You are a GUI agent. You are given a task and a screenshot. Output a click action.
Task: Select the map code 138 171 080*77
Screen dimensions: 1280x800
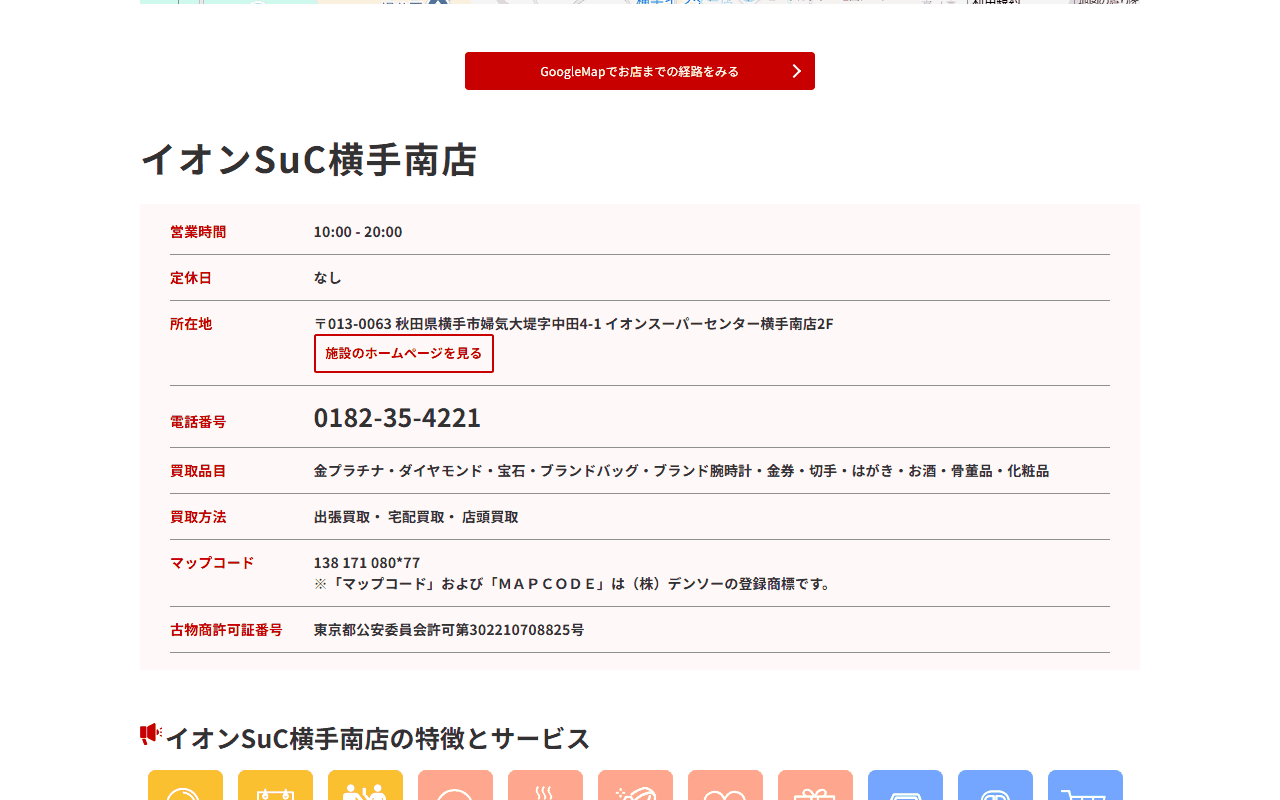coord(367,563)
